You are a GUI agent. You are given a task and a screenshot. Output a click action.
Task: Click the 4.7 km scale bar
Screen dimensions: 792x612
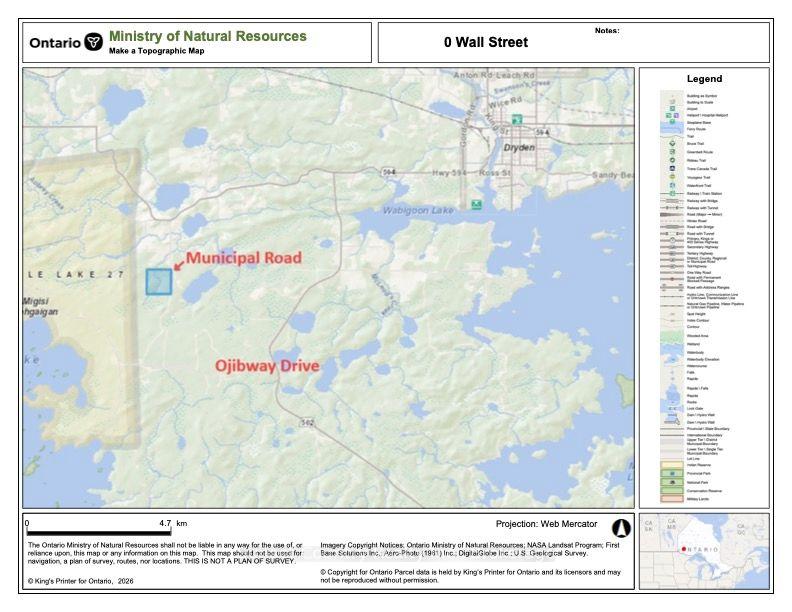pyautogui.click(x=98, y=532)
